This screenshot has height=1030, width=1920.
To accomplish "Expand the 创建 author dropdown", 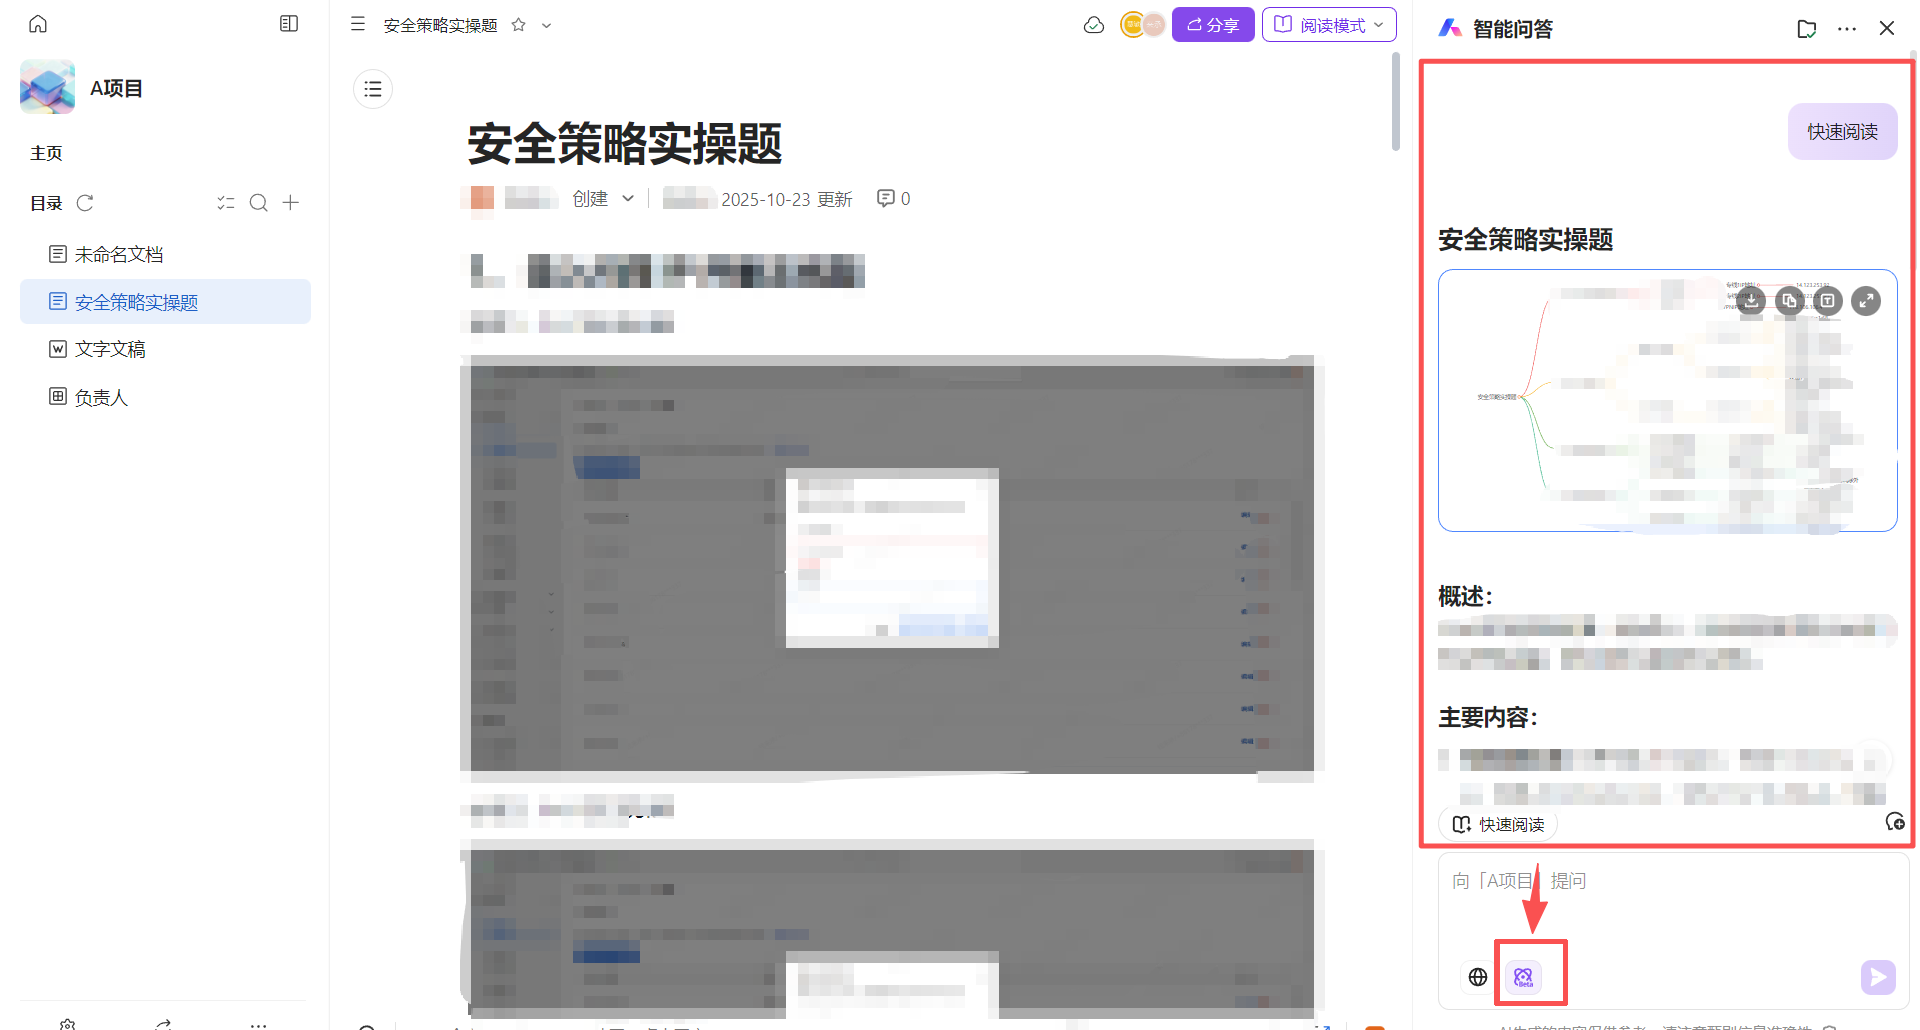I will pyautogui.click(x=602, y=199).
